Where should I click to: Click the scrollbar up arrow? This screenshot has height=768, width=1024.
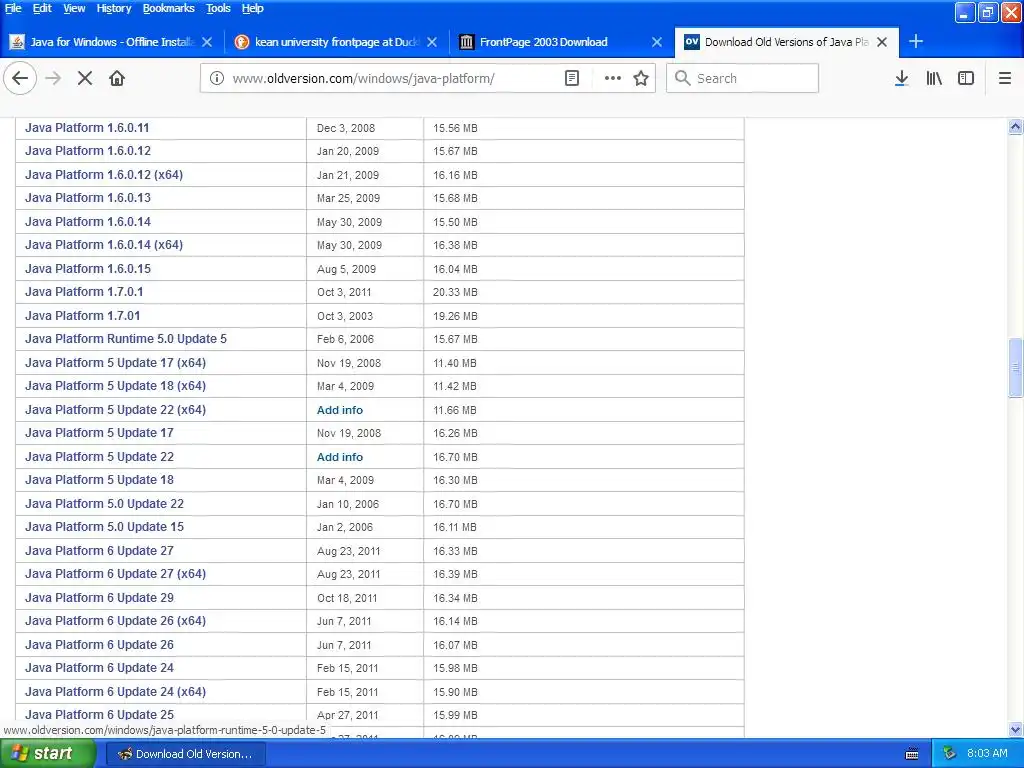(x=1015, y=127)
